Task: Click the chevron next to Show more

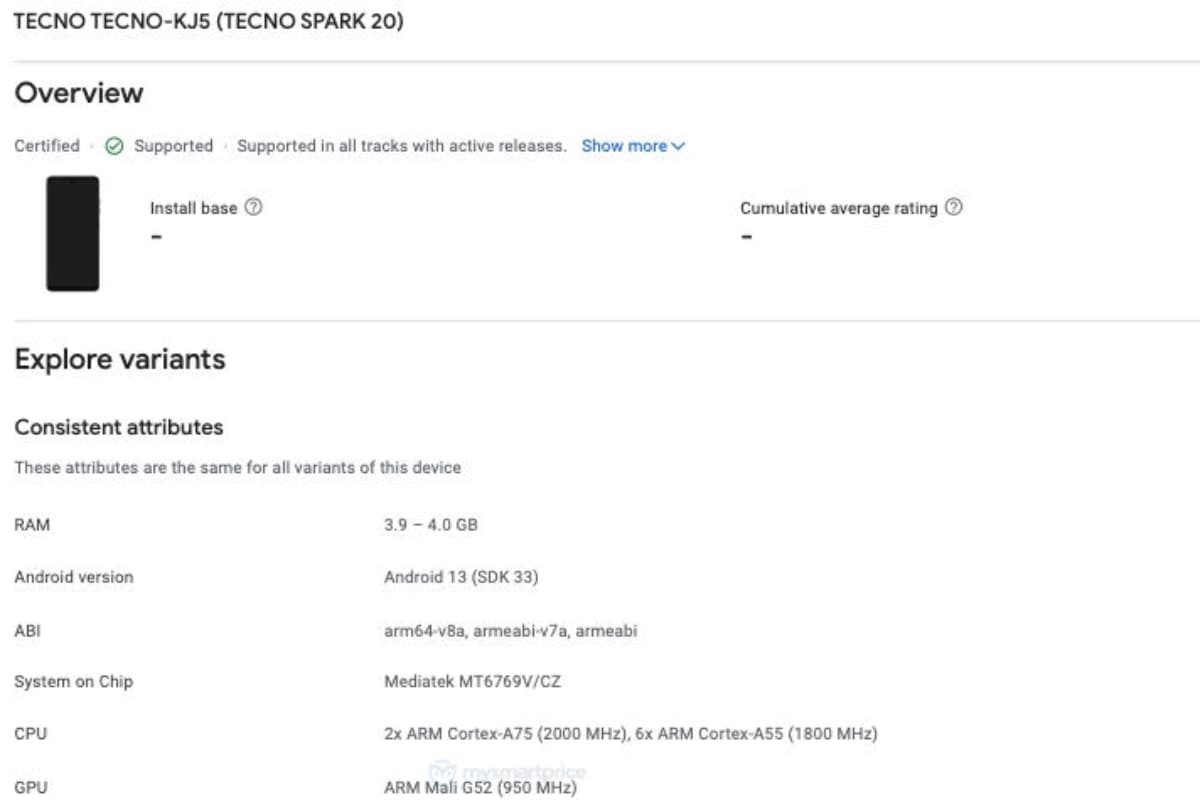Action: (679, 146)
